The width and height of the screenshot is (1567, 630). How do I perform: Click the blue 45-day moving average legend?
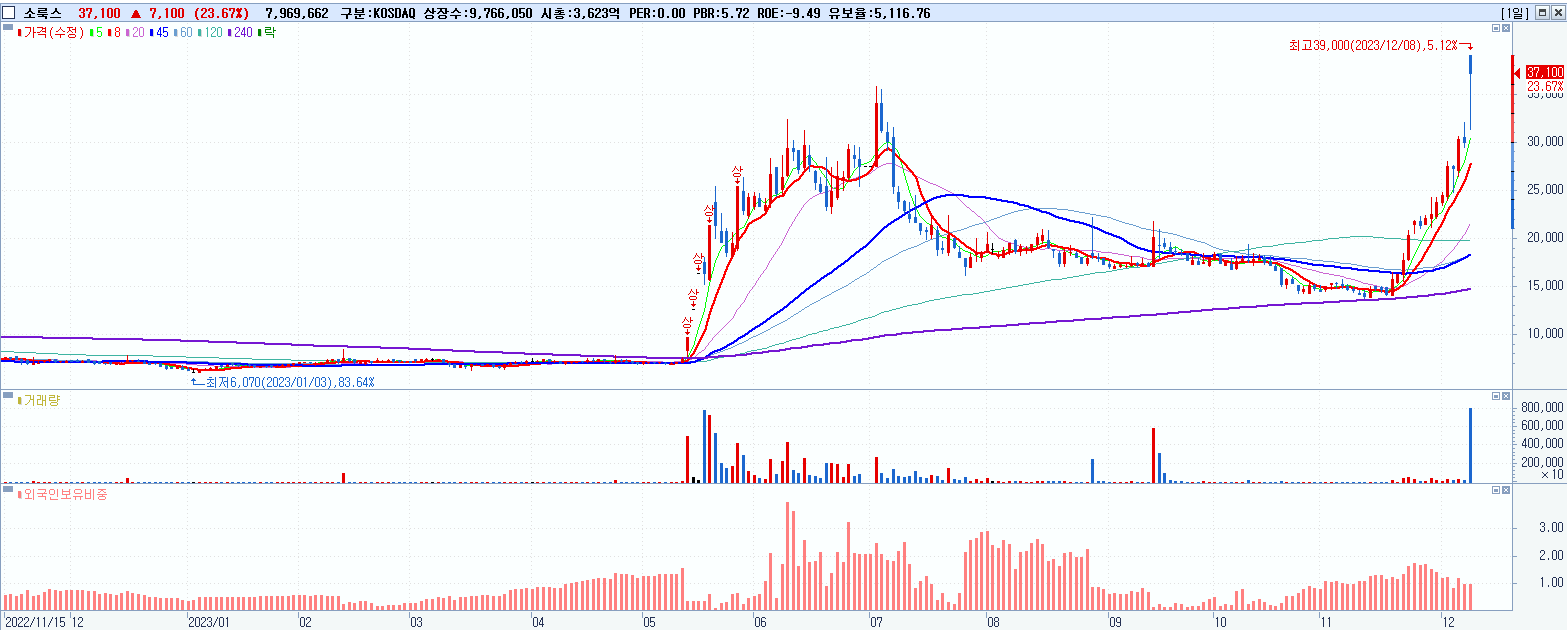157,33
